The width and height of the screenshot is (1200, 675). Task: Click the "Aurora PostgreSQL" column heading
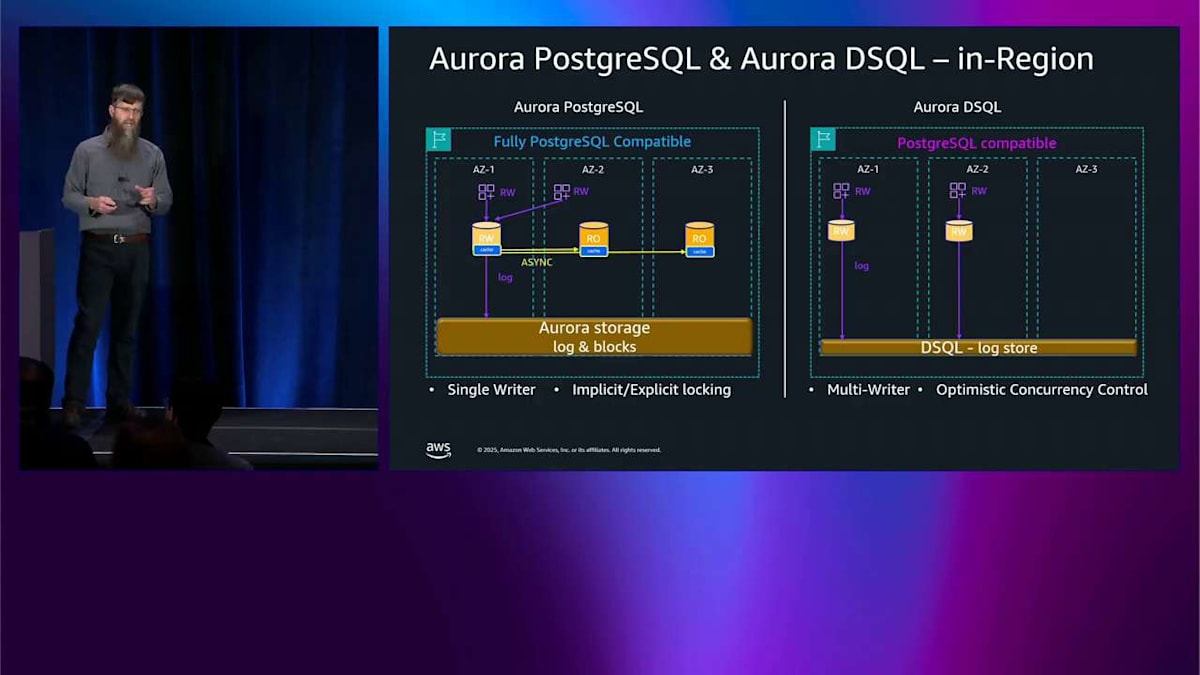(578, 107)
